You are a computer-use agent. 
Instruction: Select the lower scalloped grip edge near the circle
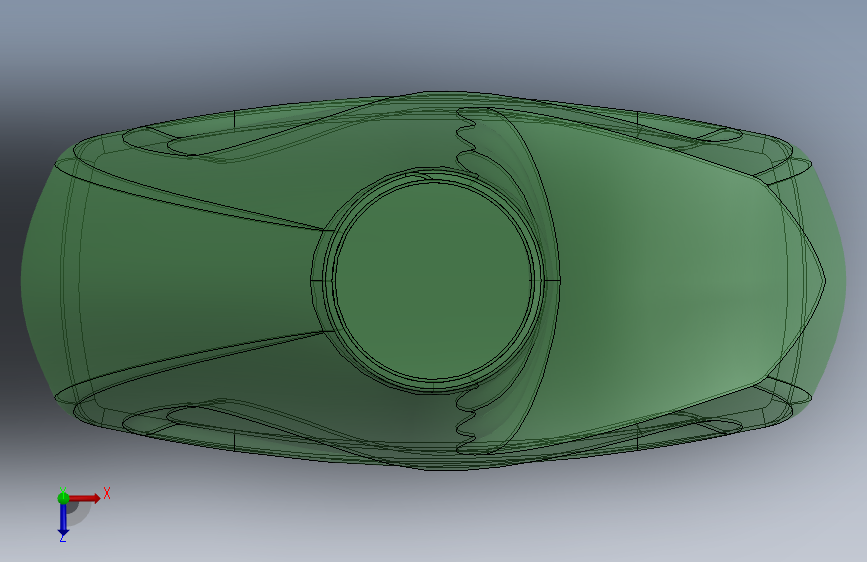click(x=468, y=420)
